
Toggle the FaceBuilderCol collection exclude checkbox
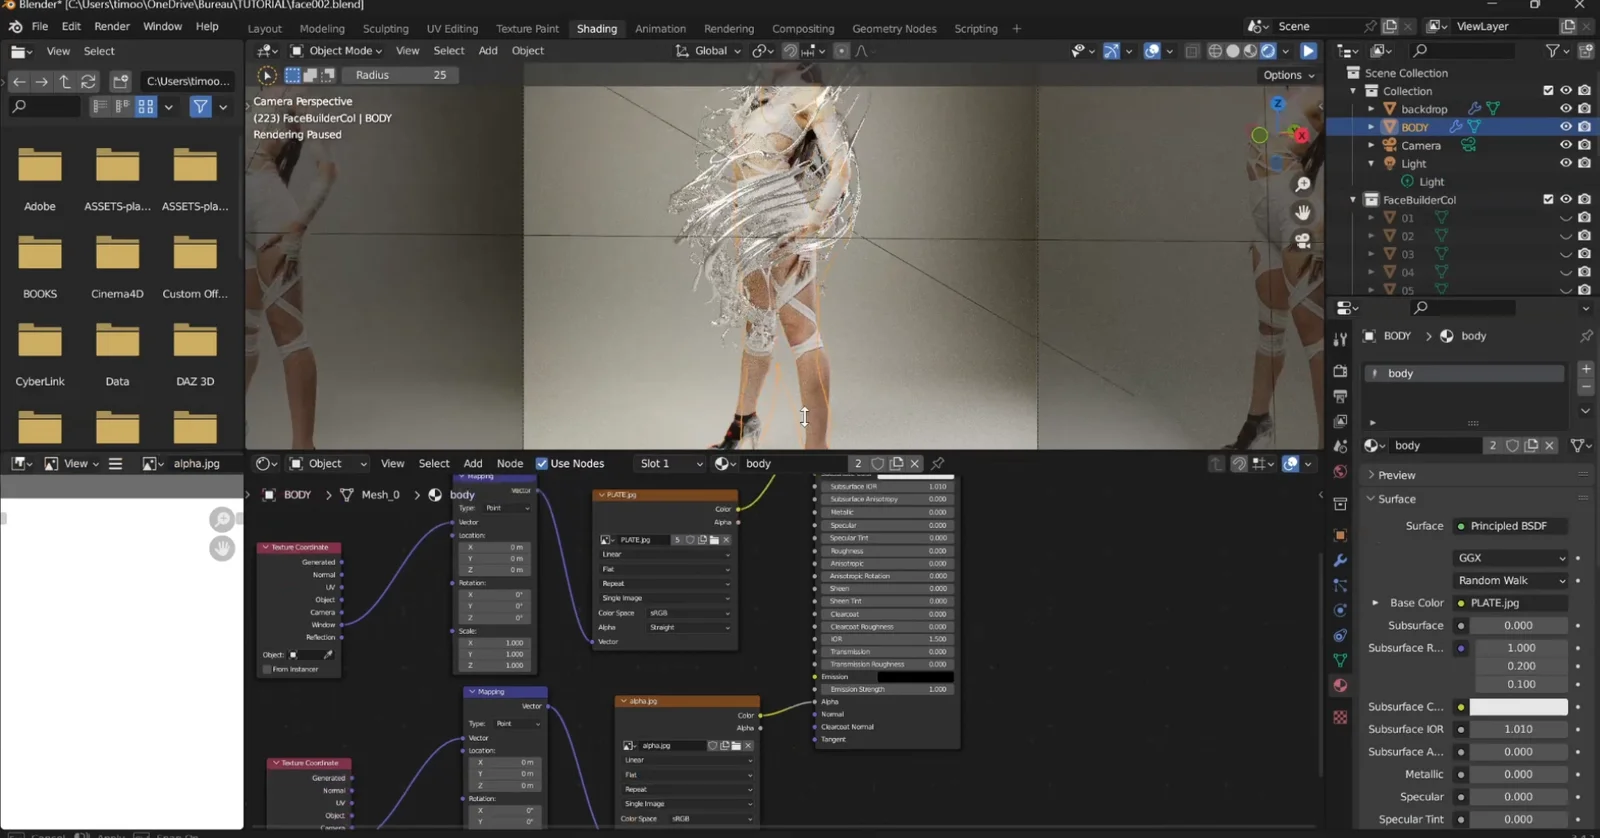(x=1548, y=200)
